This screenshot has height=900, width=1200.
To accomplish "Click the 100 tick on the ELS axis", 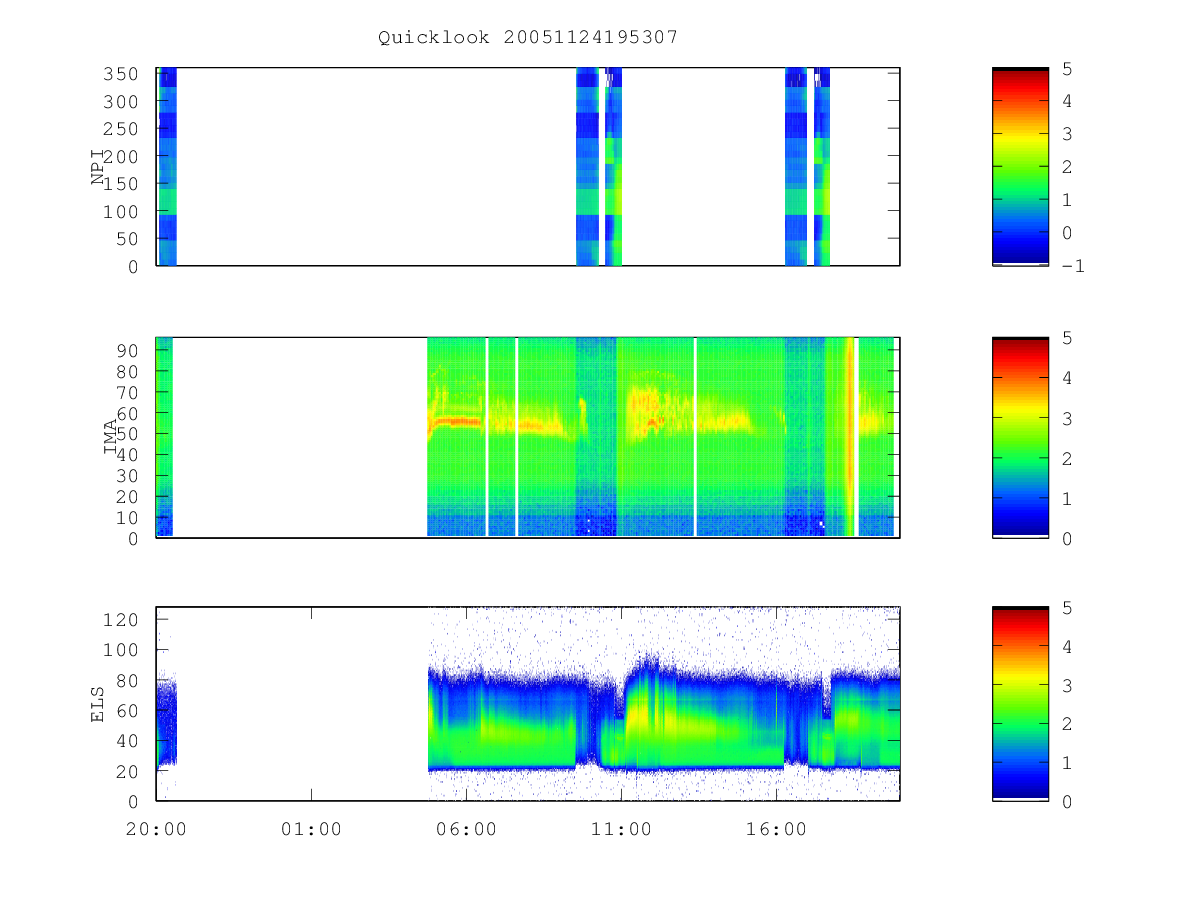I will point(121,649).
